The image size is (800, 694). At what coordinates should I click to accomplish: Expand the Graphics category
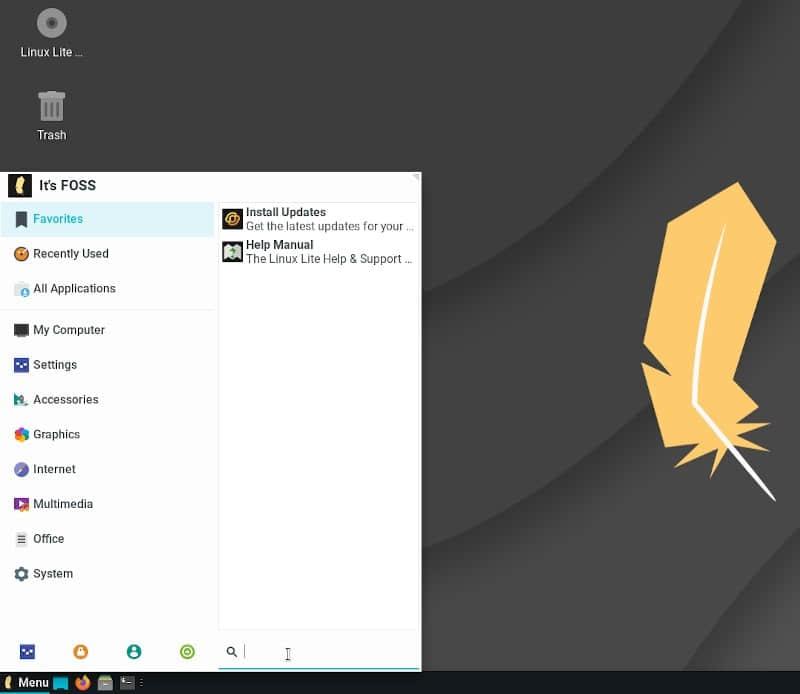coord(107,435)
